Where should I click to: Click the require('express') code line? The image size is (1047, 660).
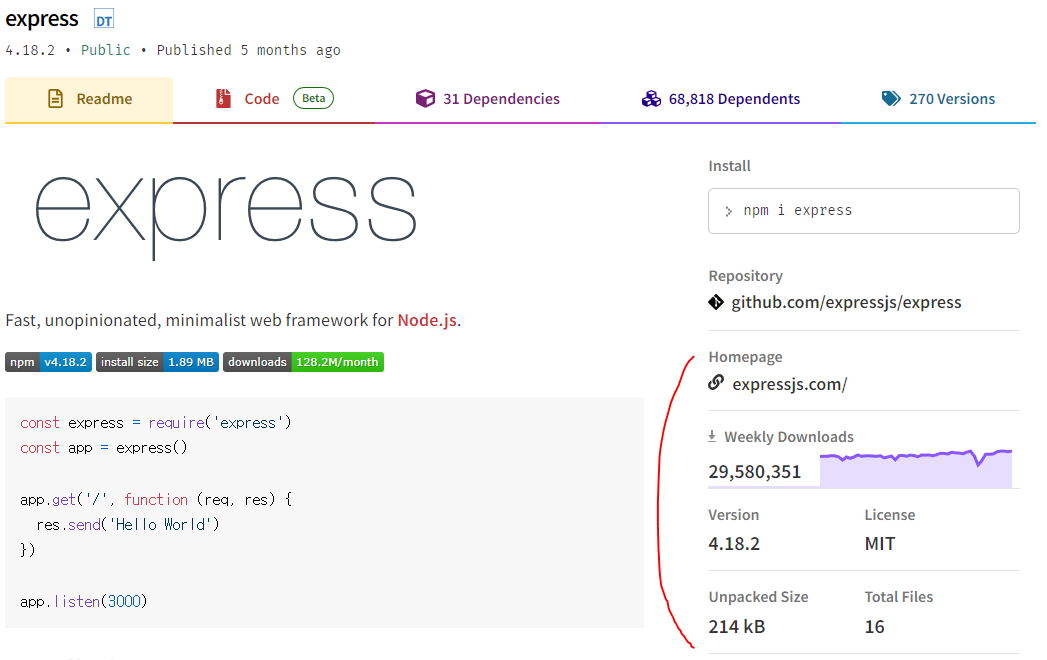pyautogui.click(x=156, y=423)
